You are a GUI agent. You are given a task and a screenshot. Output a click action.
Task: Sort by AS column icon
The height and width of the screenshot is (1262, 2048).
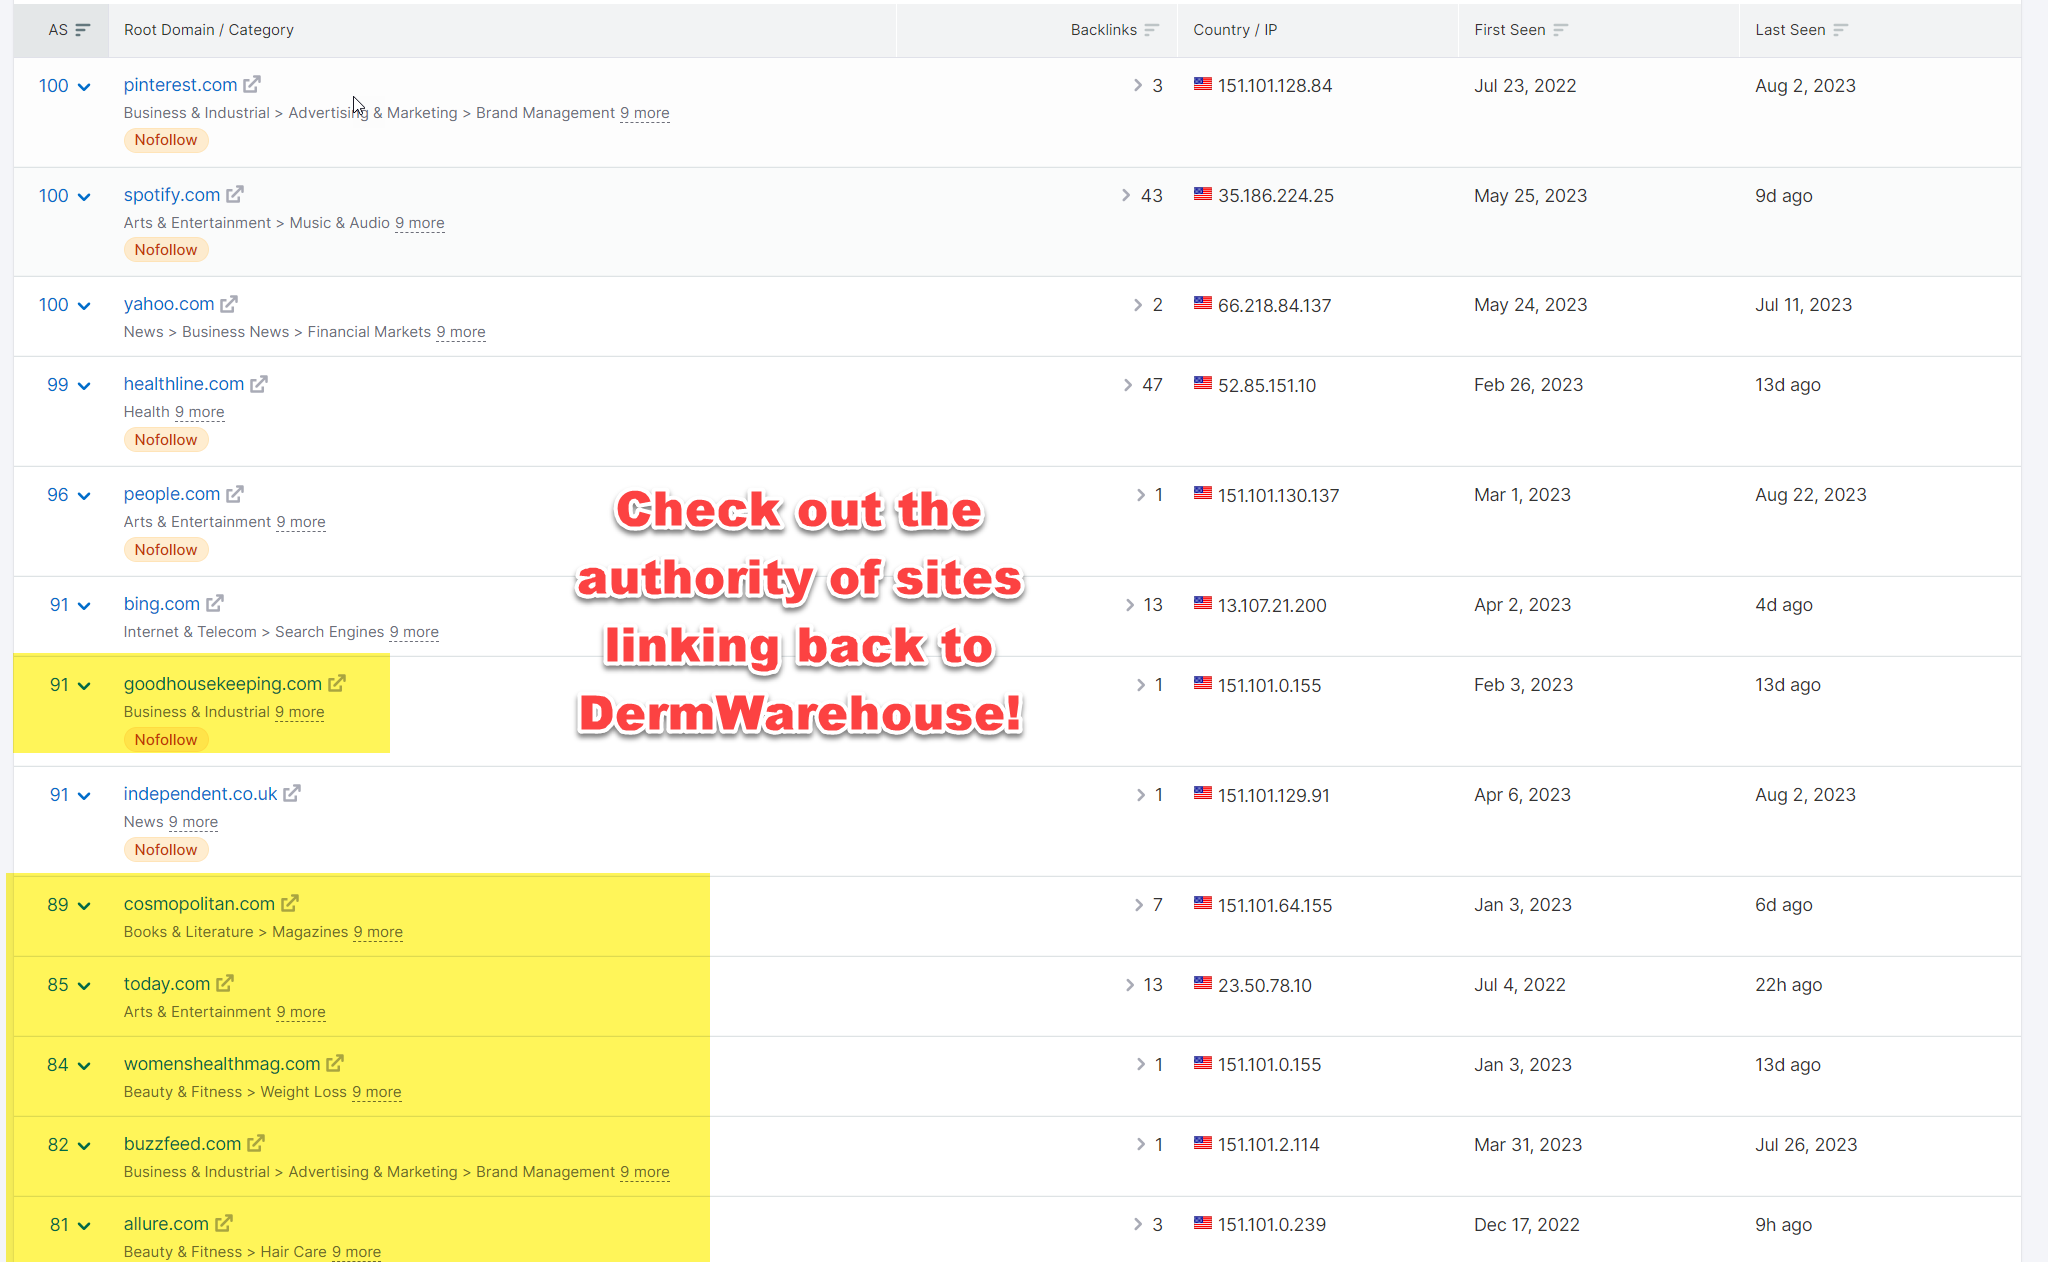pos(83,30)
